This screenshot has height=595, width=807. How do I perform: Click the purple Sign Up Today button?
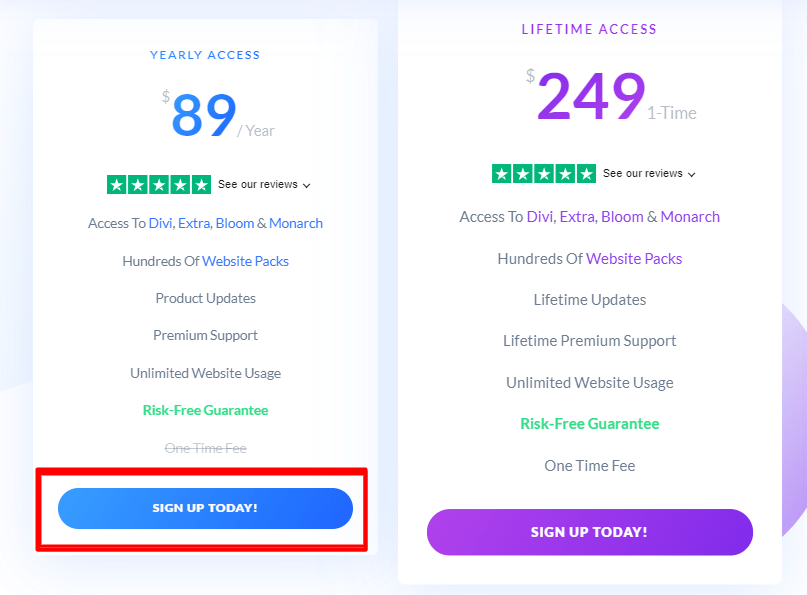(589, 532)
